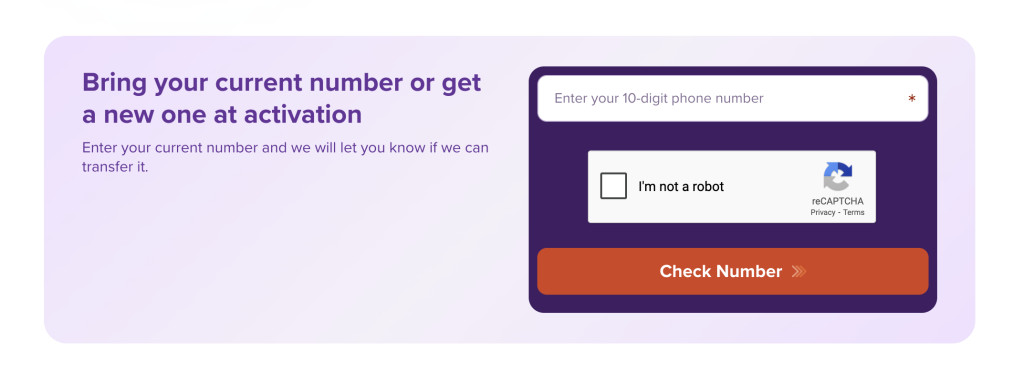
Task: Open the reCAPTCHA Terms link
Action: [x=854, y=213]
